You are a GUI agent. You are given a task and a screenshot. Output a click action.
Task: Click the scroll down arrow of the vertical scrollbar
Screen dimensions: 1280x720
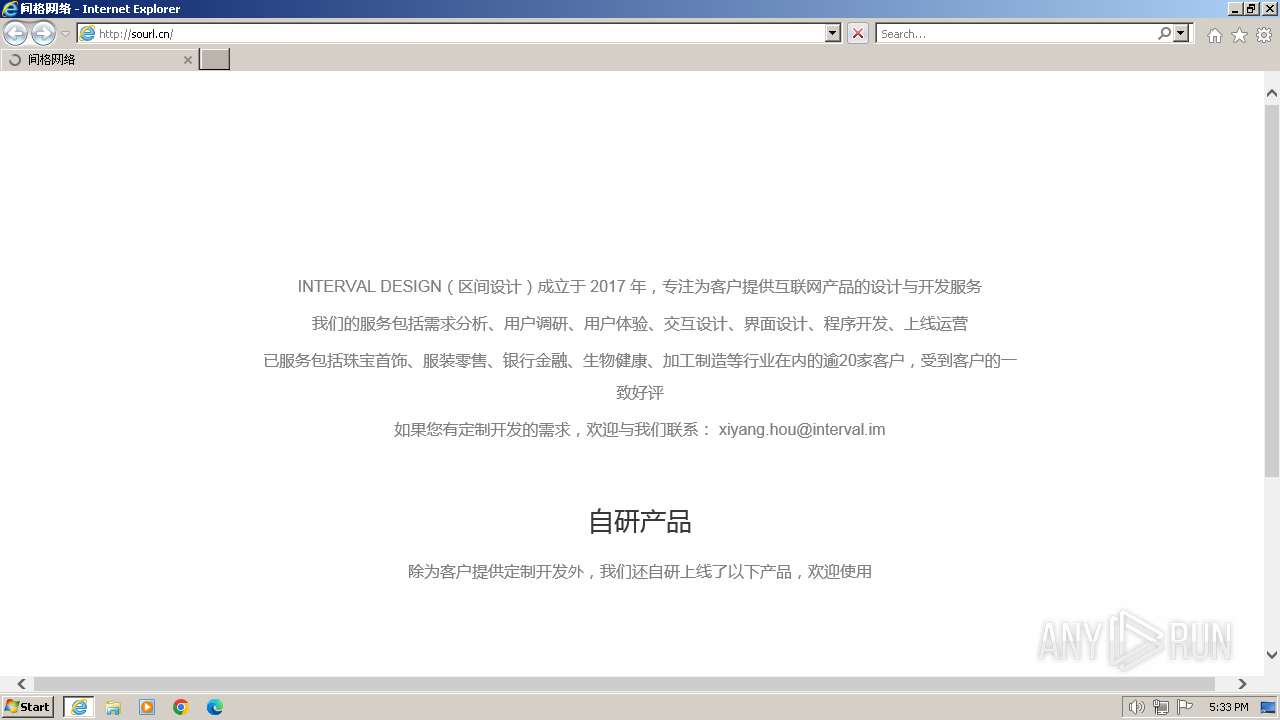[x=1272, y=655]
